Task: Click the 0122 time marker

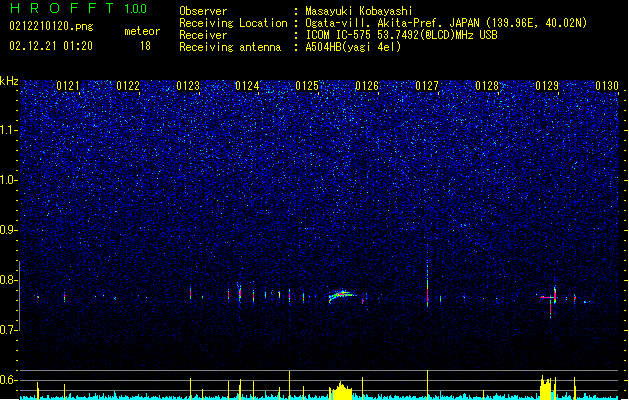Action: tap(128, 86)
